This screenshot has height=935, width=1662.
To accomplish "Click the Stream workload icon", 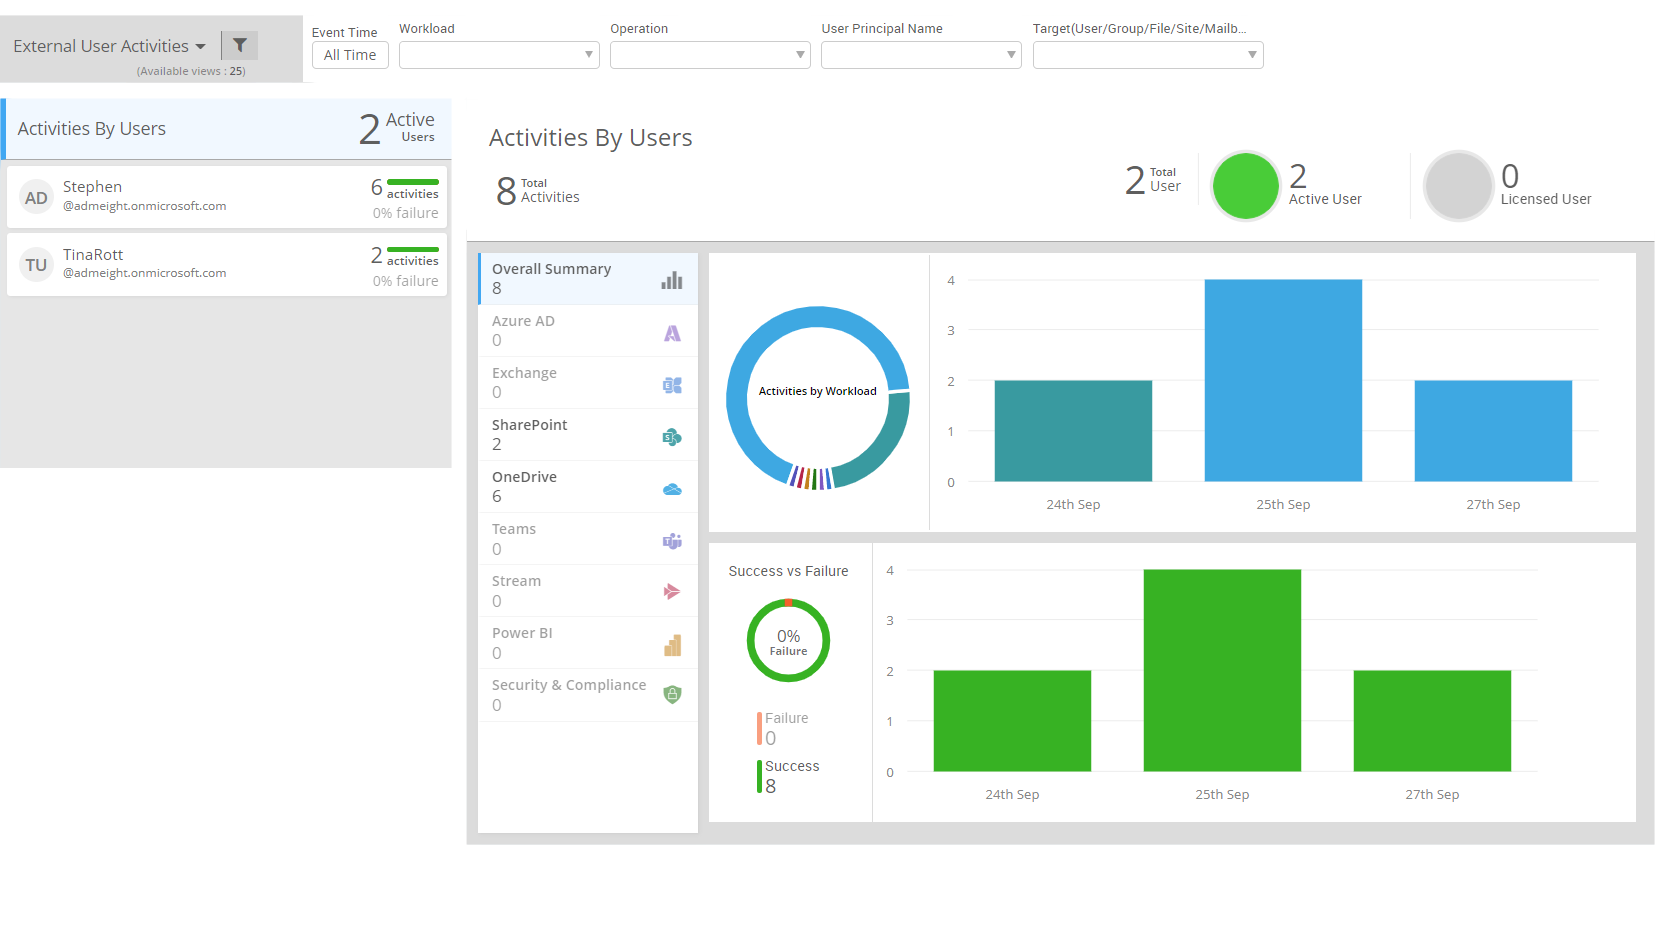I will point(672,592).
